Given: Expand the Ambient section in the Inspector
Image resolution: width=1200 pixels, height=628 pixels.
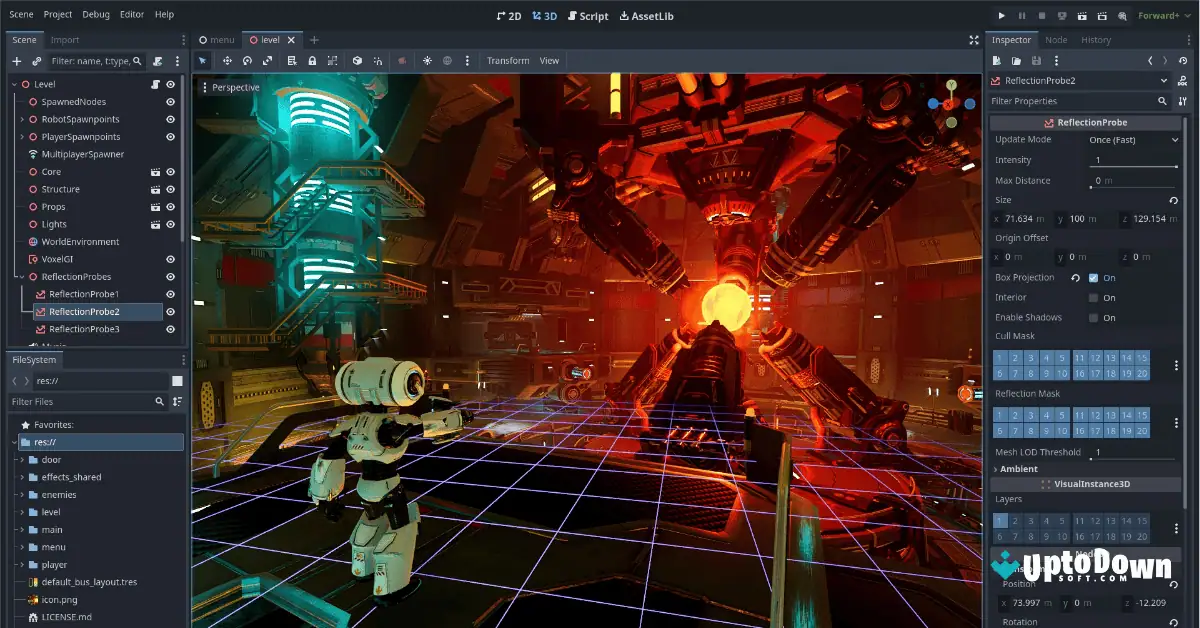Looking at the screenshot, I should click(x=1017, y=468).
